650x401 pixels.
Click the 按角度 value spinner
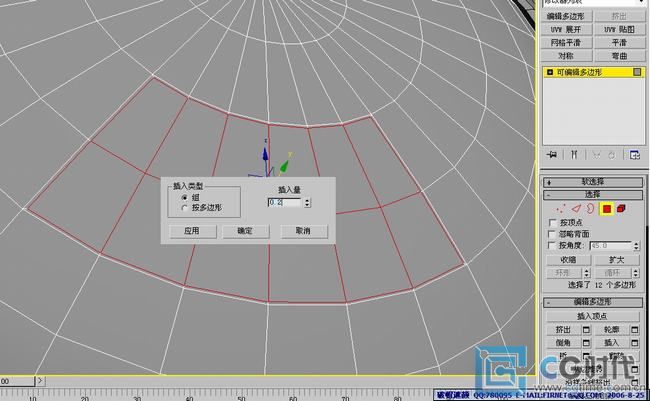[636, 246]
